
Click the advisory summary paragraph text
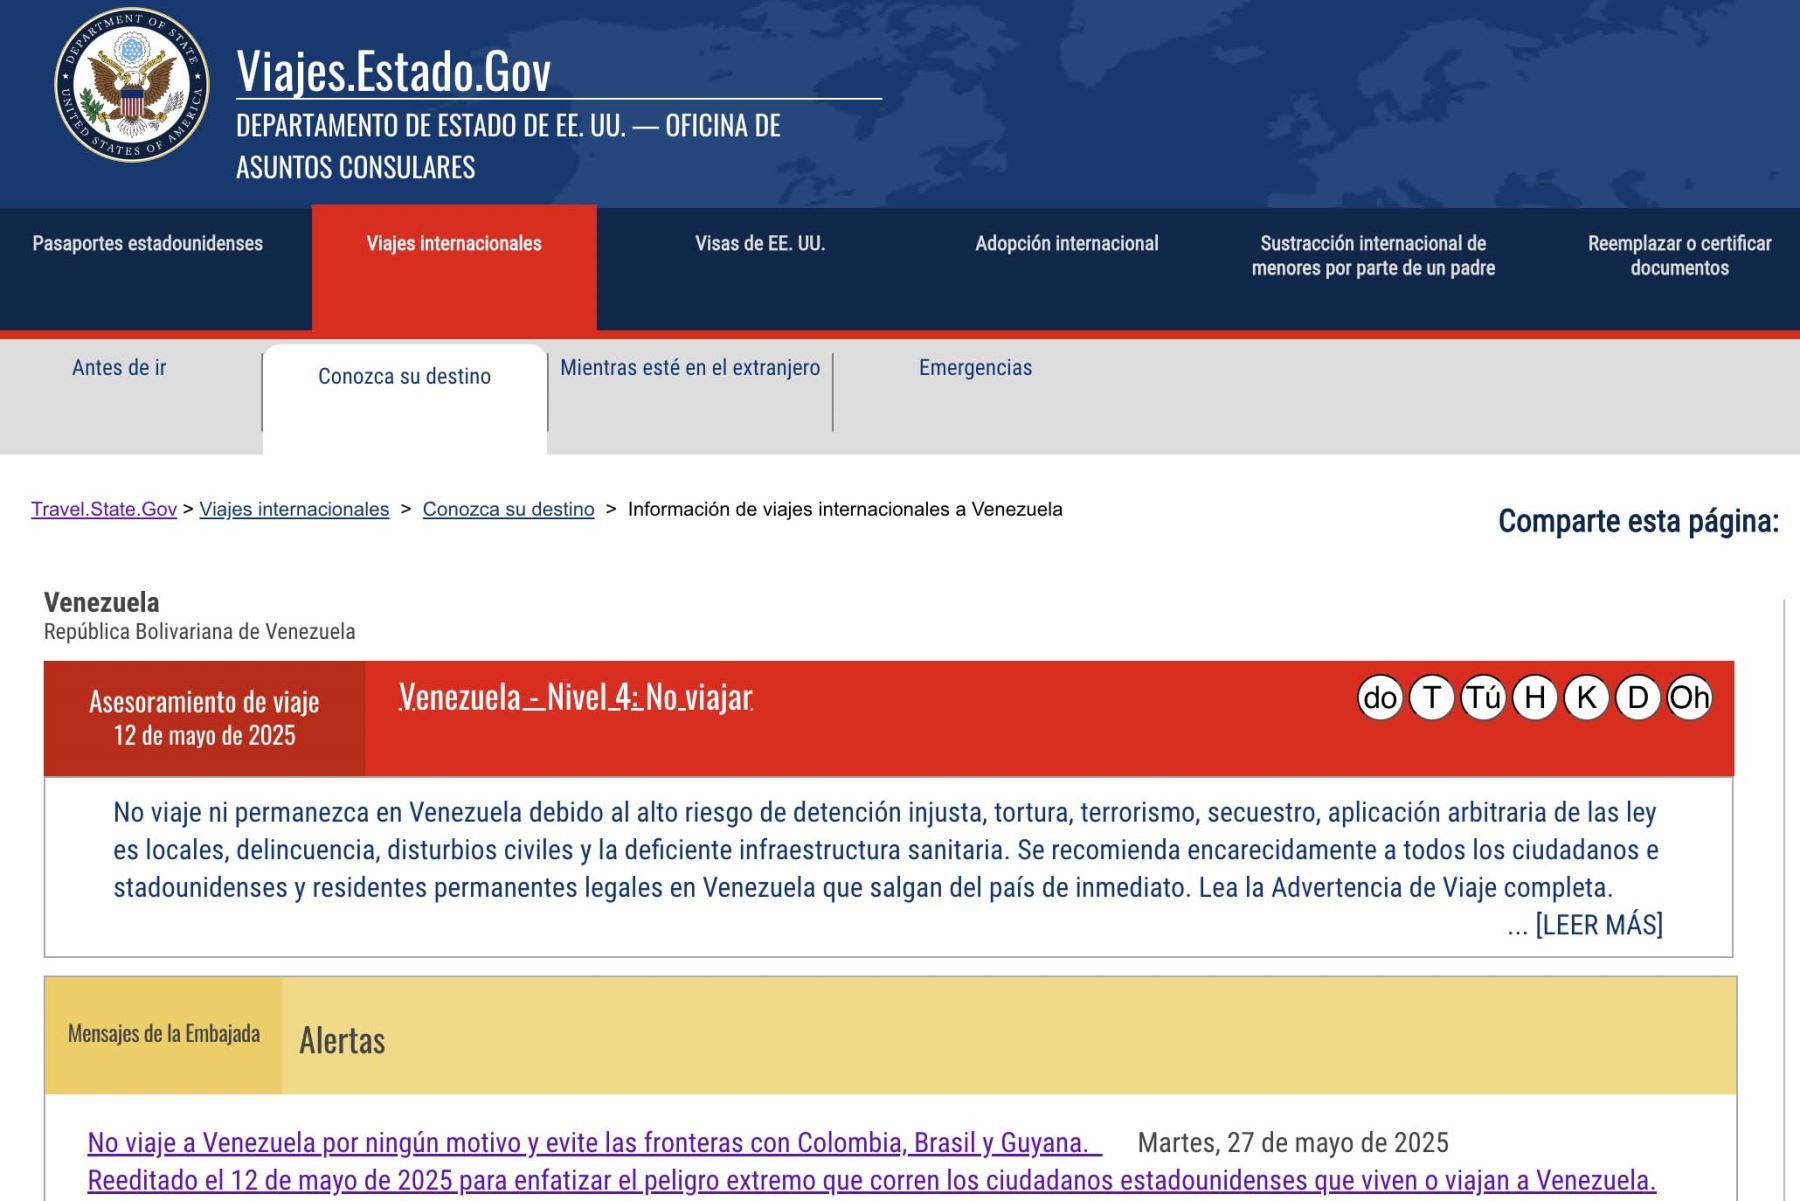tap(886, 850)
